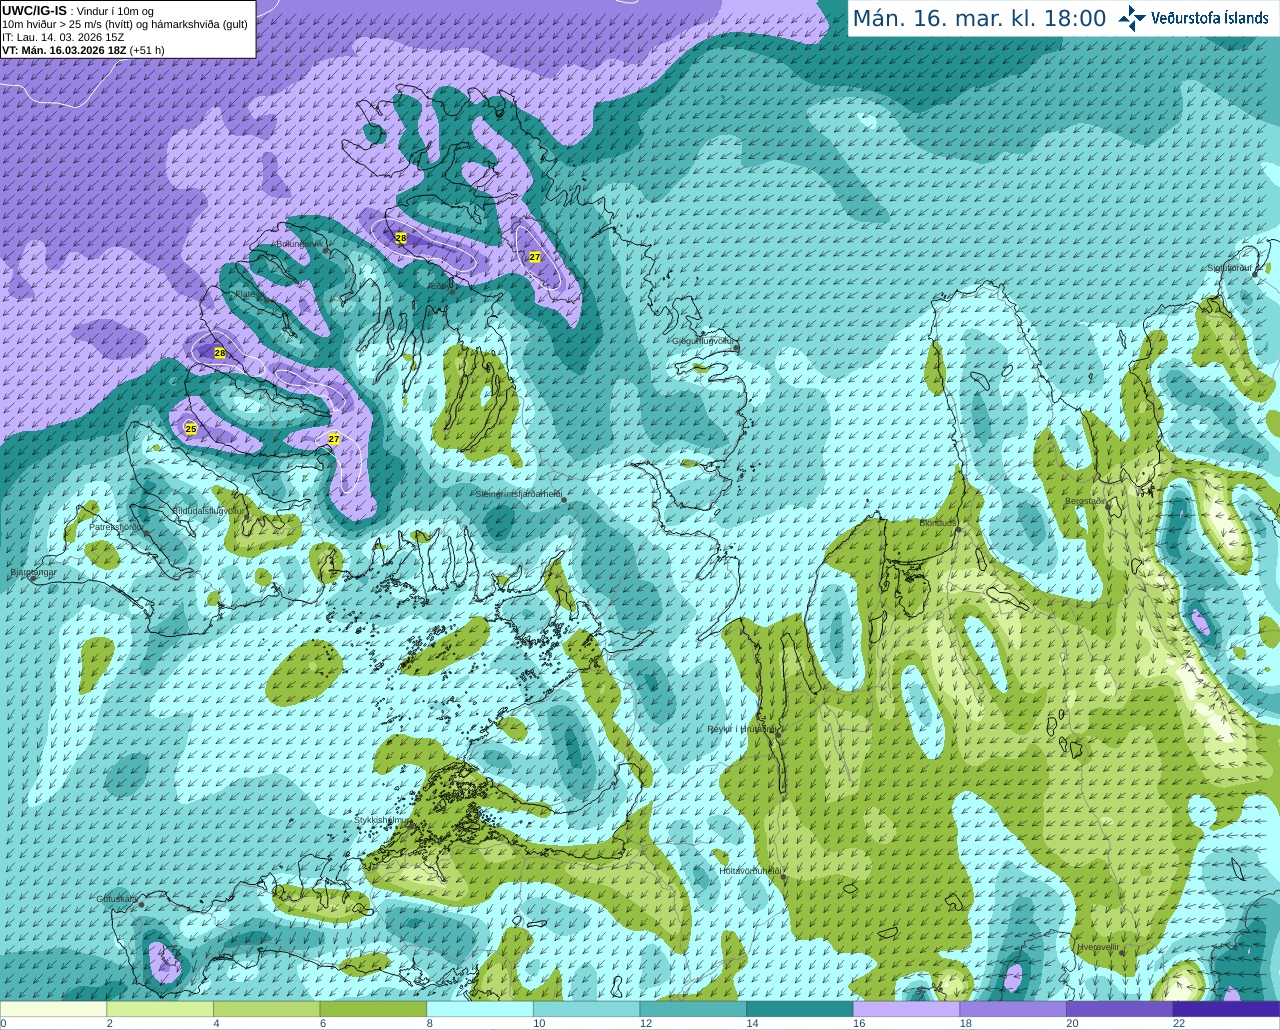
Task: Click the legend scale value 22
Action: 1179,1023
